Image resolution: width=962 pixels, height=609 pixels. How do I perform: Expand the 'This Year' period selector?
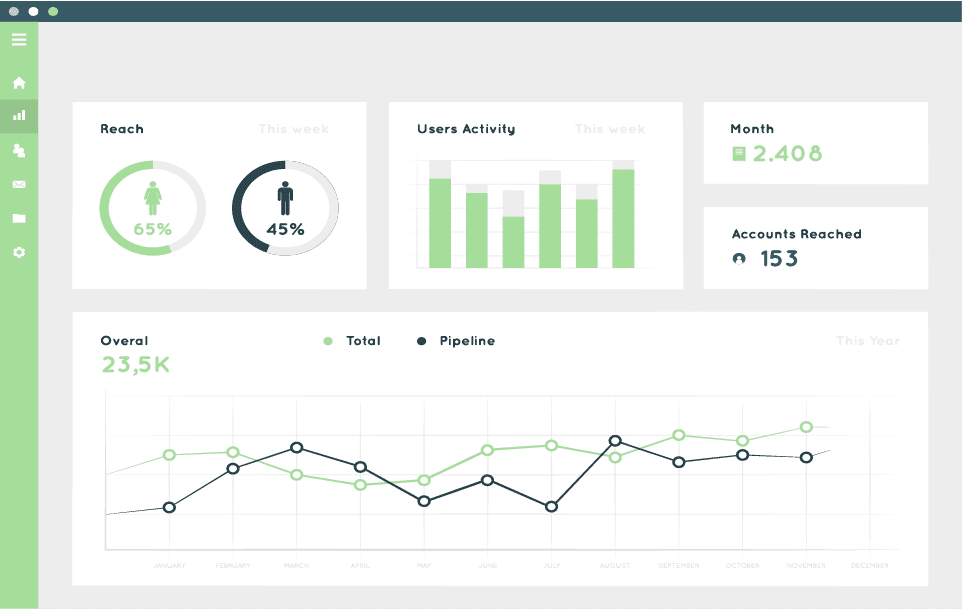[867, 341]
